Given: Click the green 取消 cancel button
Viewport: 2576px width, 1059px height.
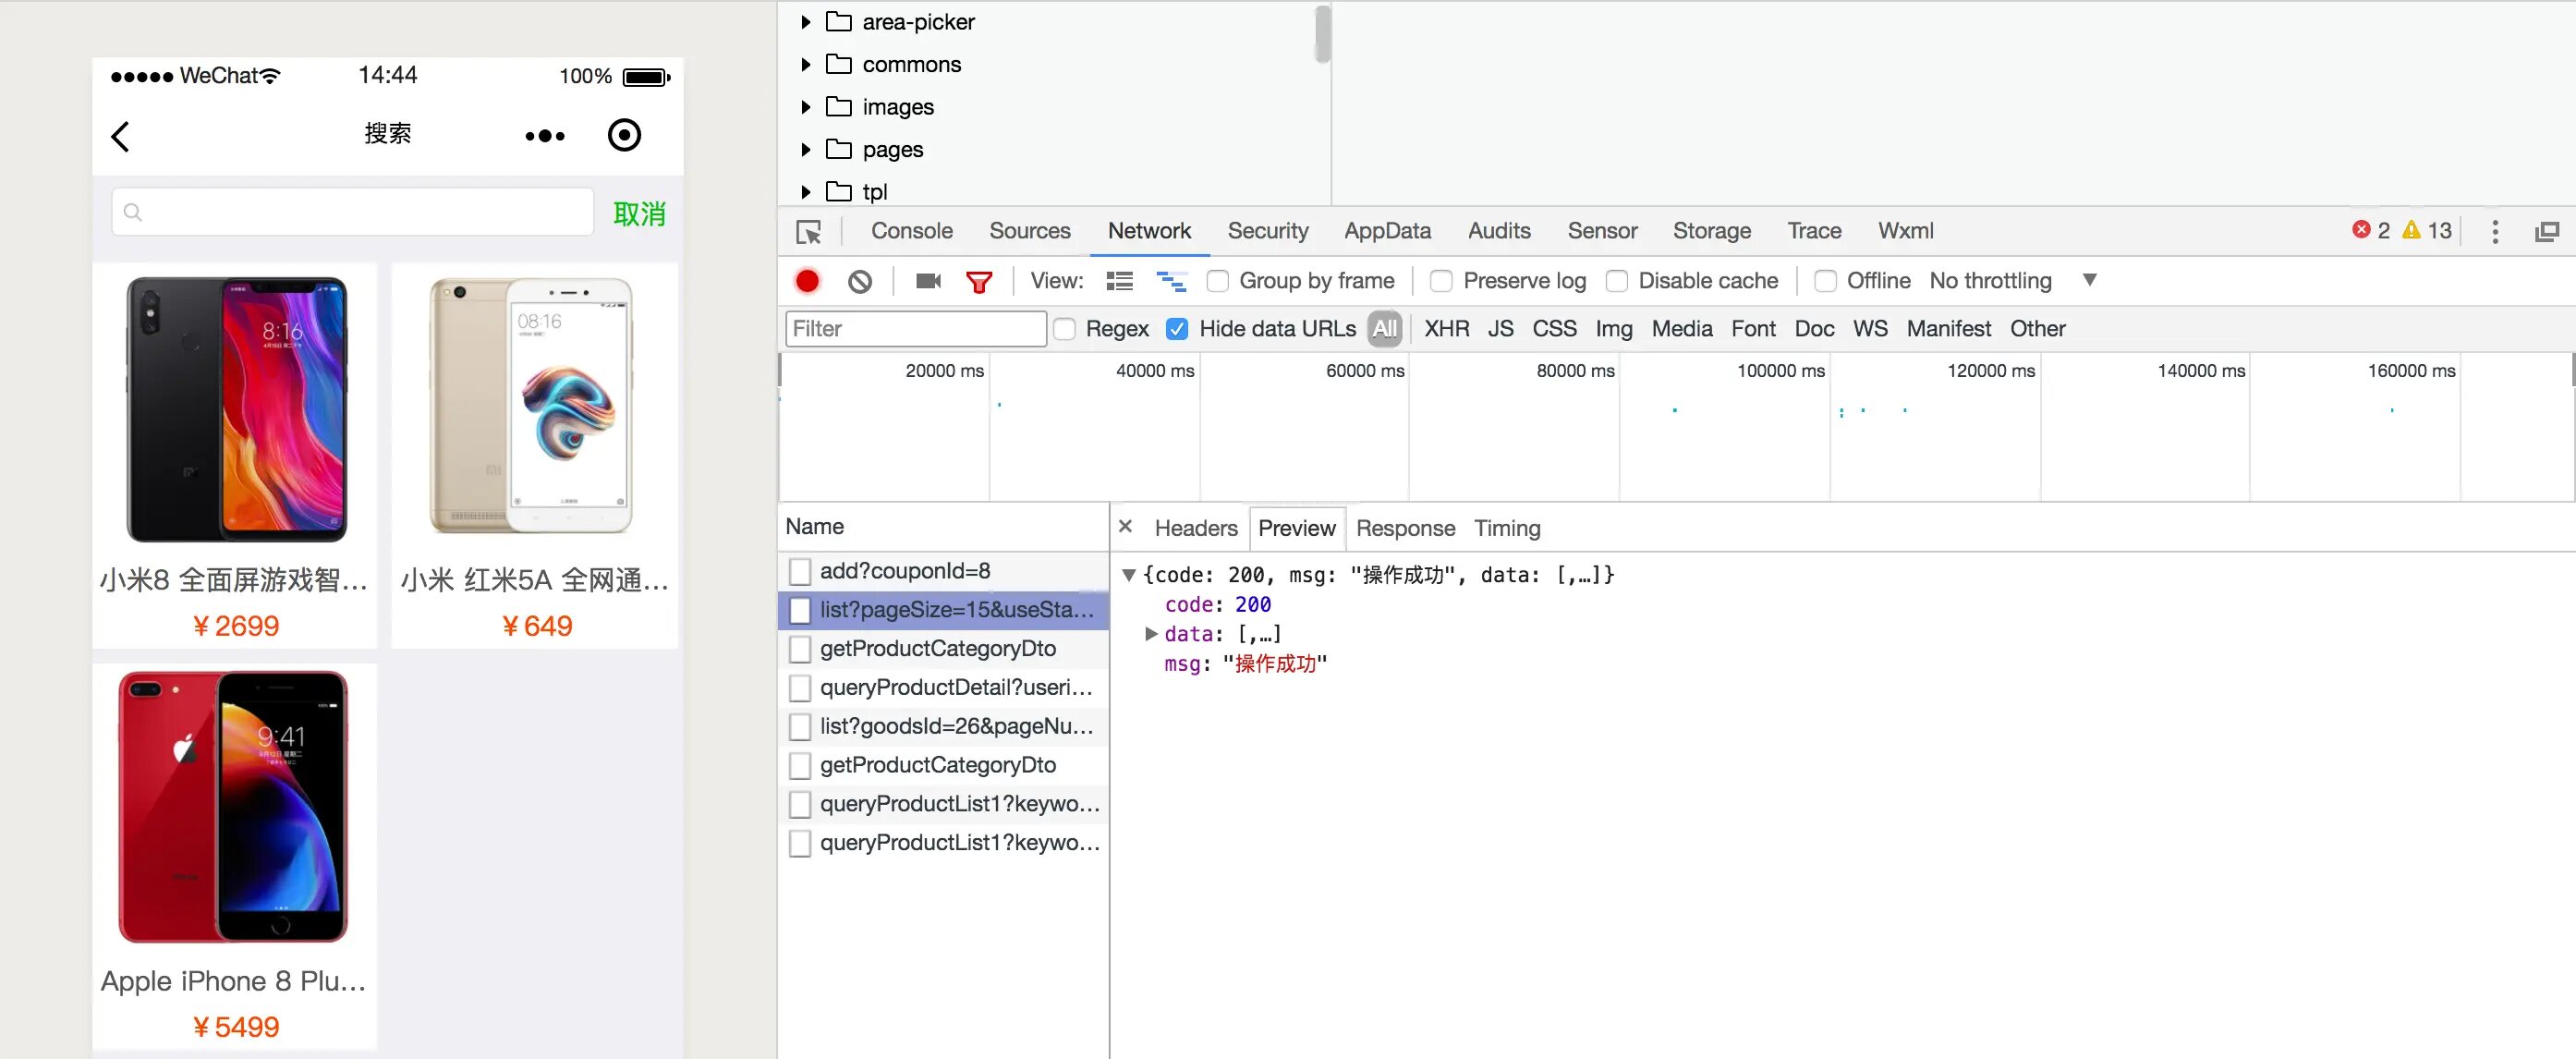Looking at the screenshot, I should click(x=639, y=213).
